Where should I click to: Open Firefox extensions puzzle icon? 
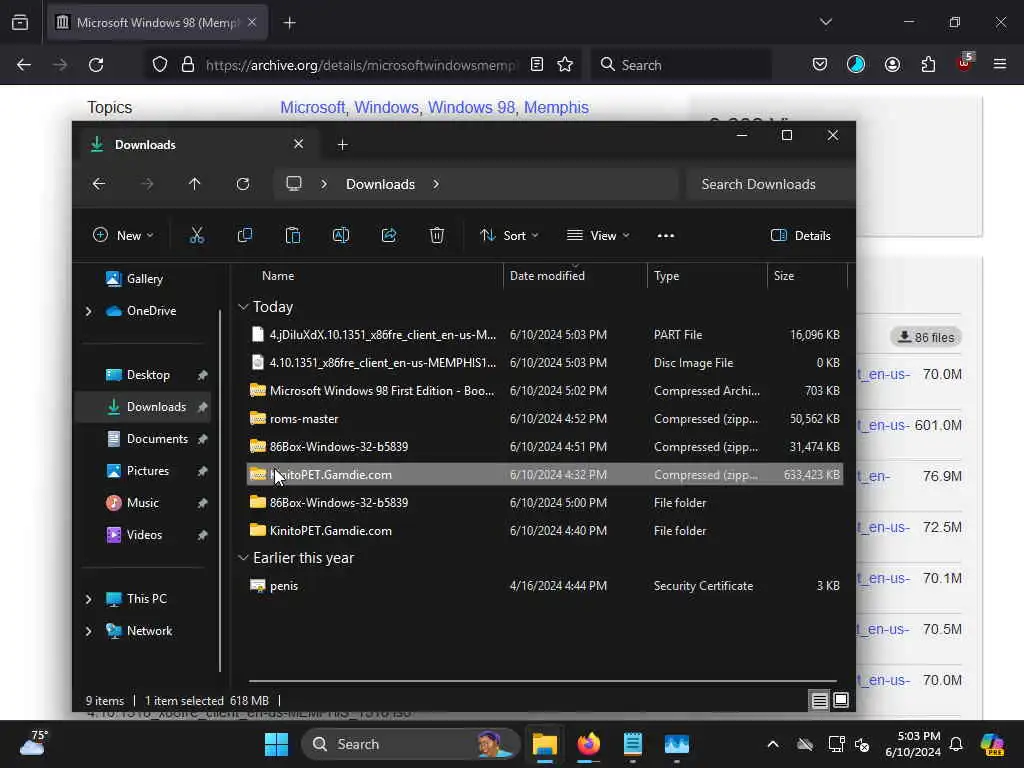coord(928,64)
